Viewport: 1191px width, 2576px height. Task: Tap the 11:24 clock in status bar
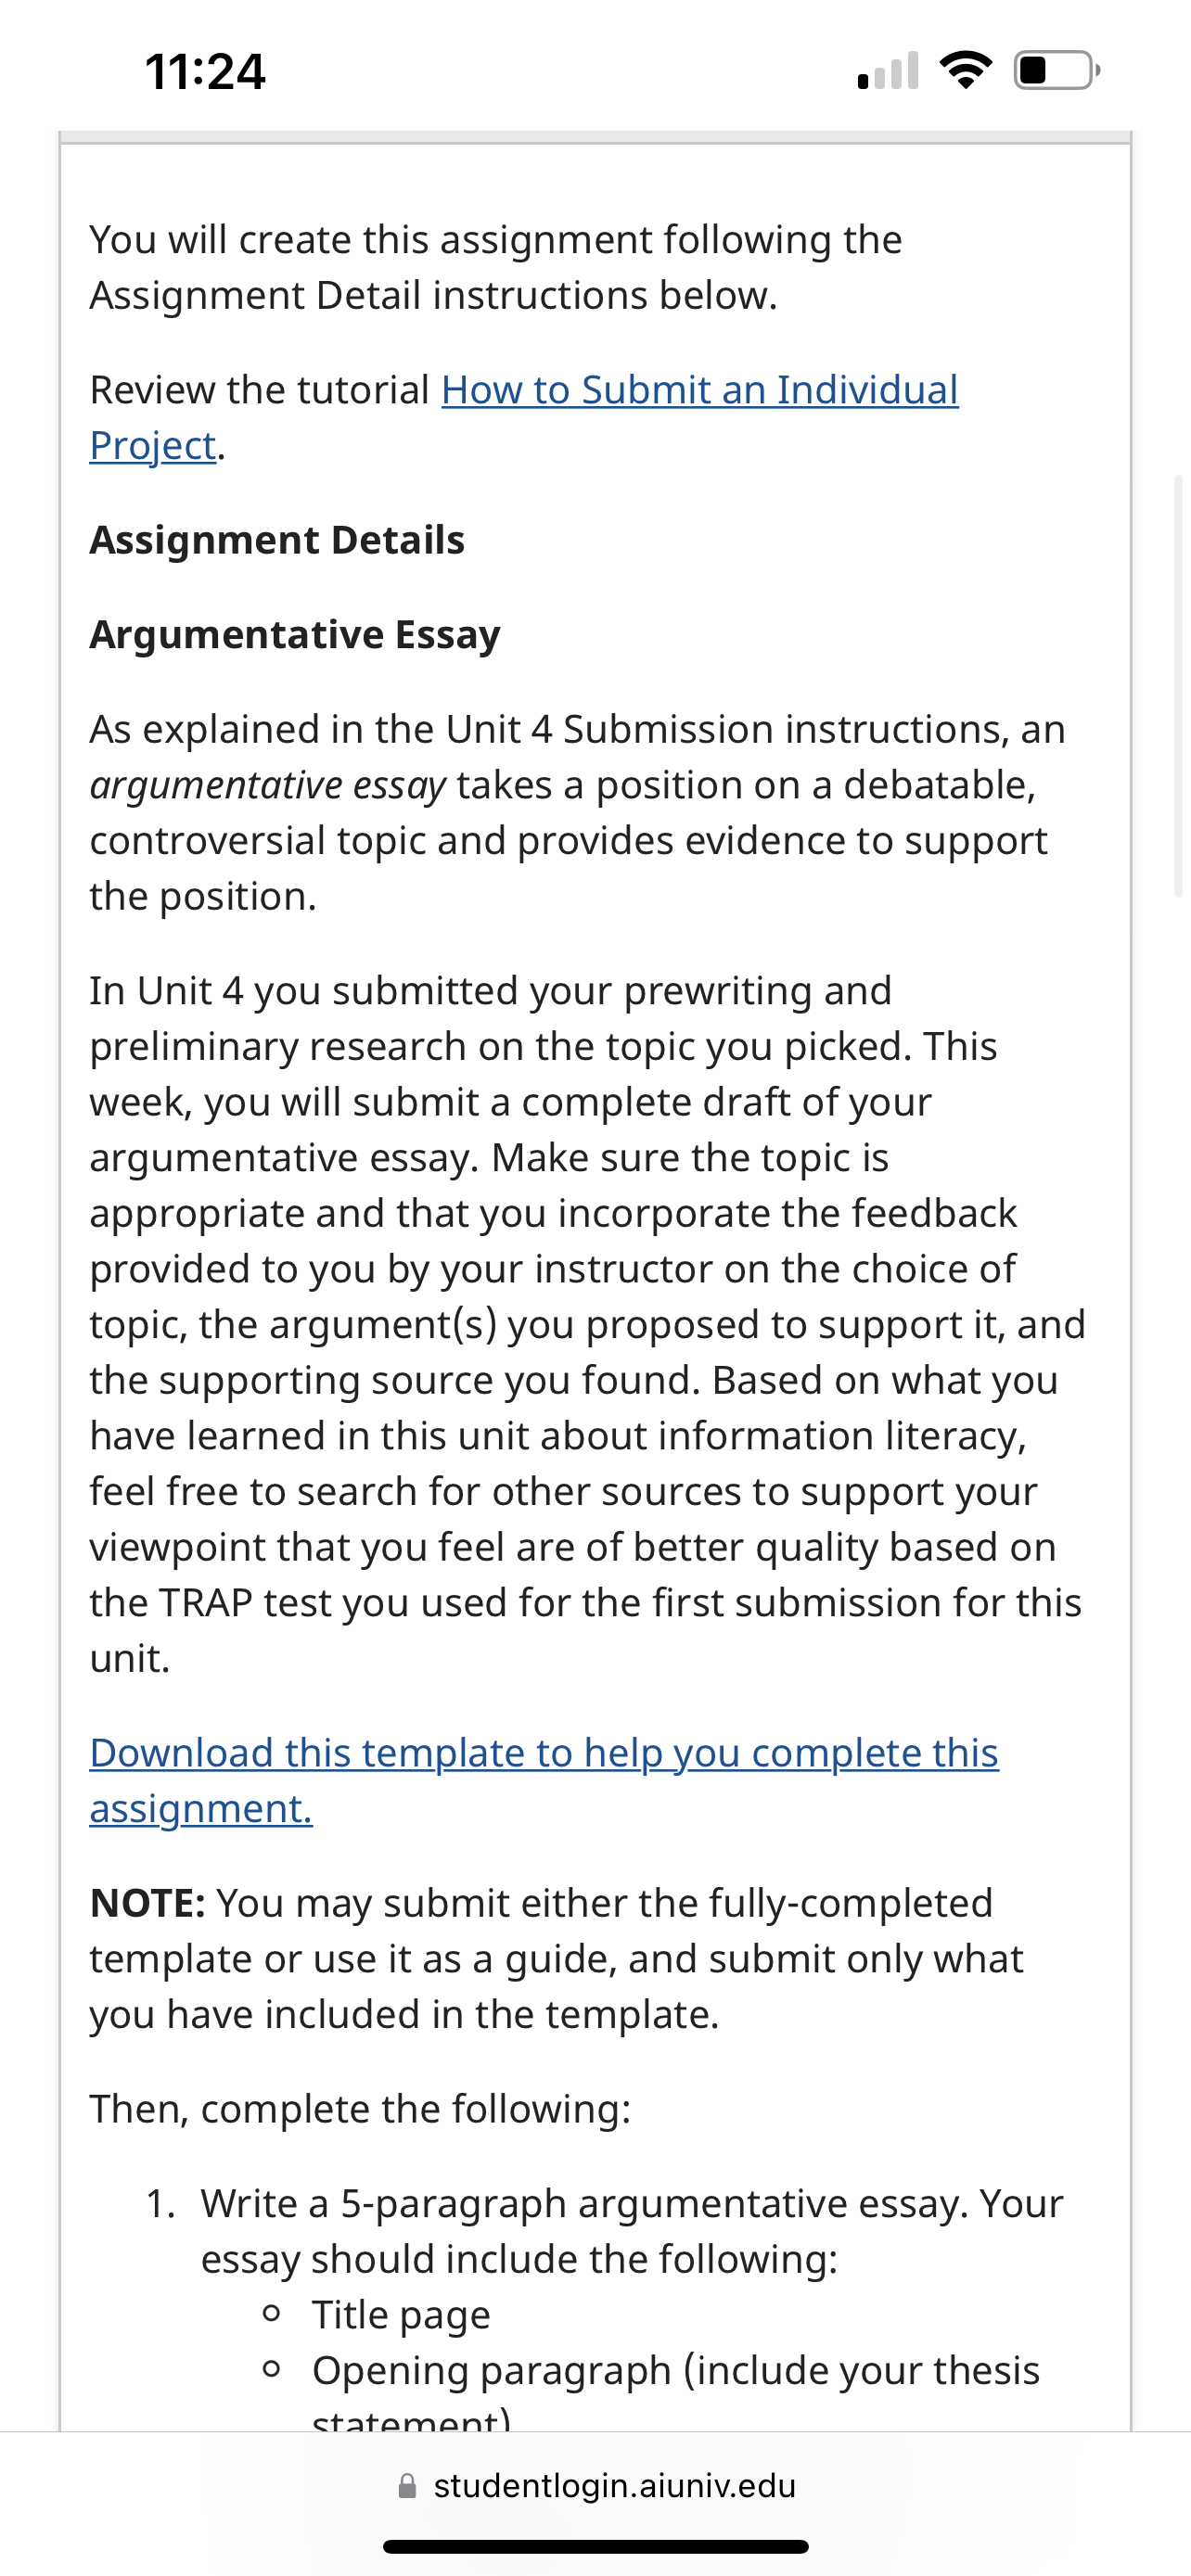coord(205,71)
